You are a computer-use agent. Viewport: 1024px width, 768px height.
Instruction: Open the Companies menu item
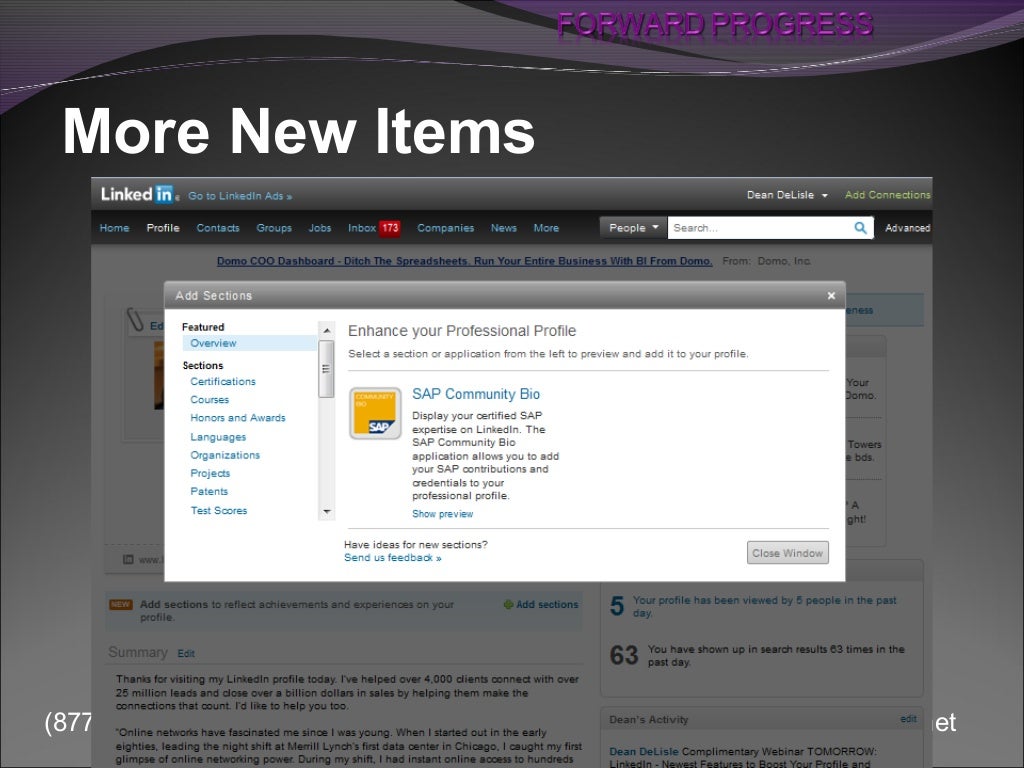coord(445,228)
